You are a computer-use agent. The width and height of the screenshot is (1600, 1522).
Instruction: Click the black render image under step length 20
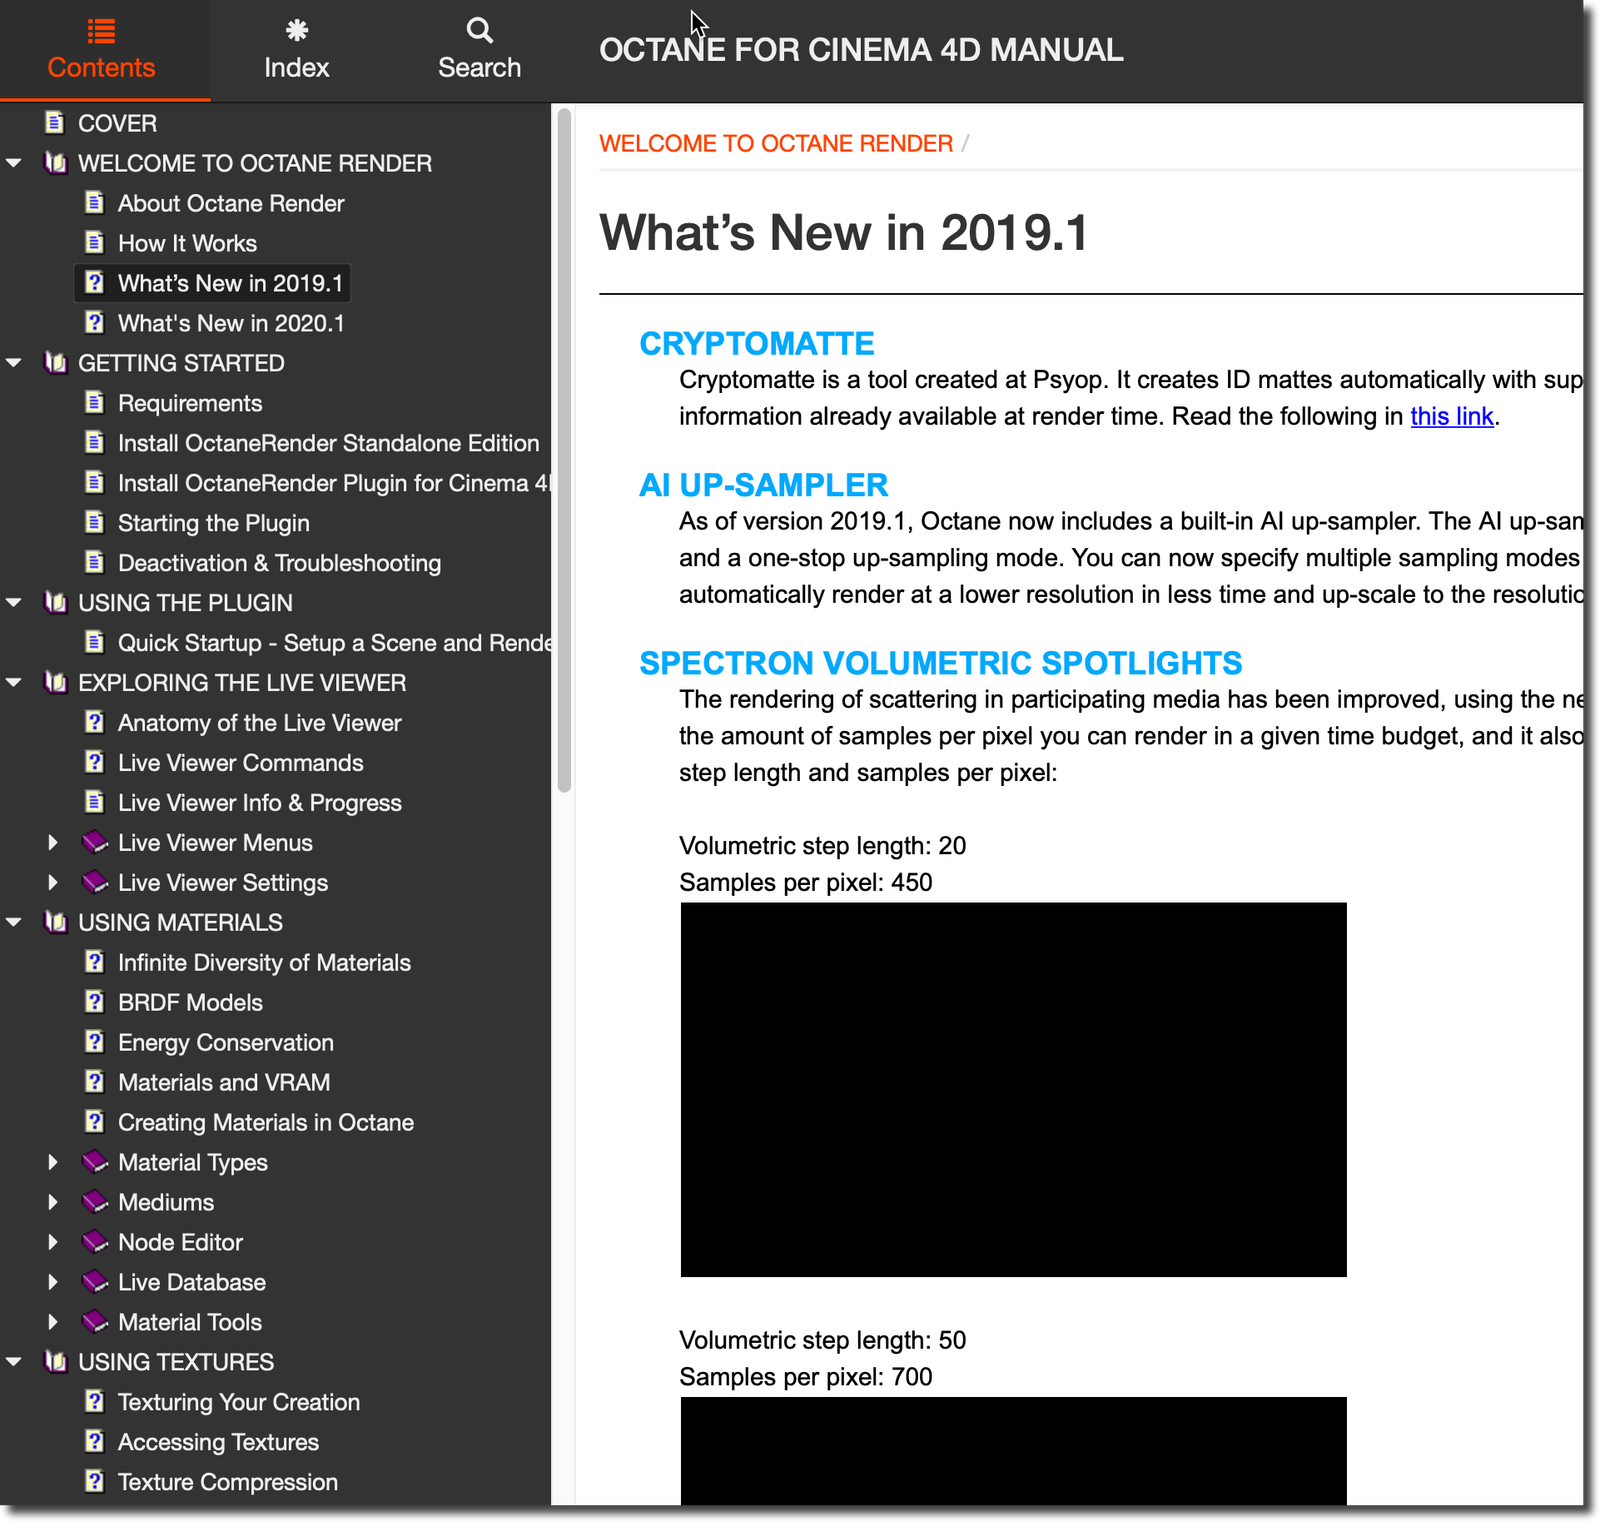pyautogui.click(x=1013, y=1090)
